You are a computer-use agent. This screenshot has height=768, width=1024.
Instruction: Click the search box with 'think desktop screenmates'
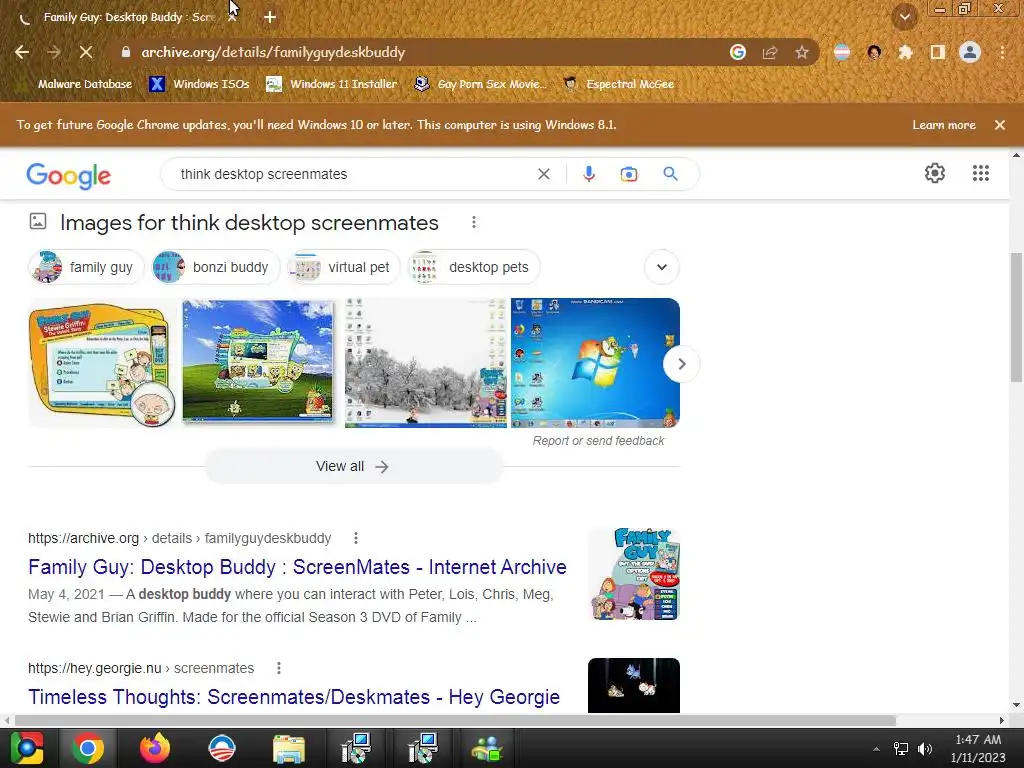click(353, 174)
